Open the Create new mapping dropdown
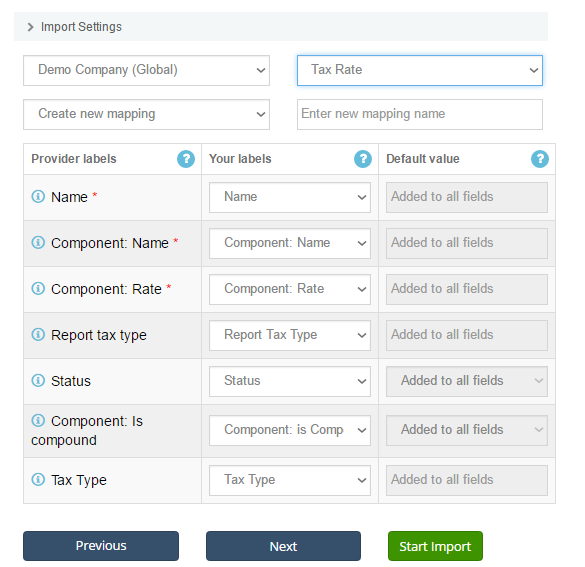 146,115
